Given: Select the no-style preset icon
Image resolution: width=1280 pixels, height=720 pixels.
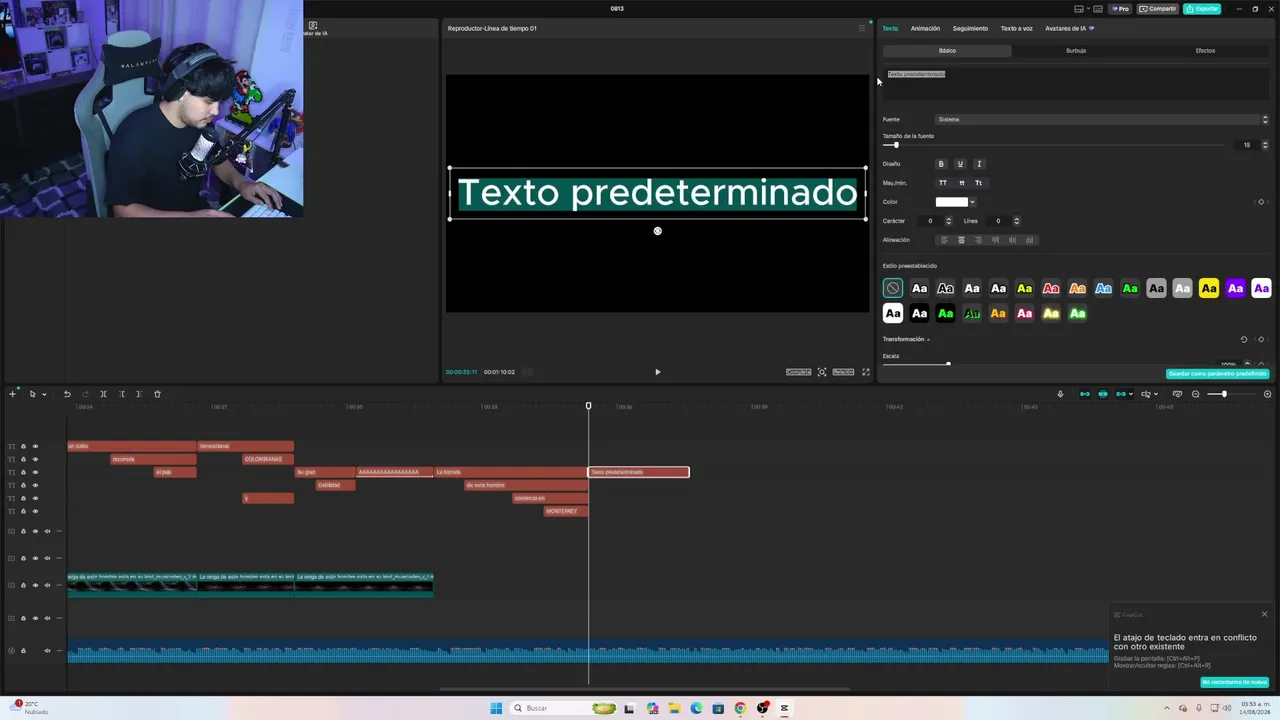Looking at the screenshot, I should (x=893, y=288).
